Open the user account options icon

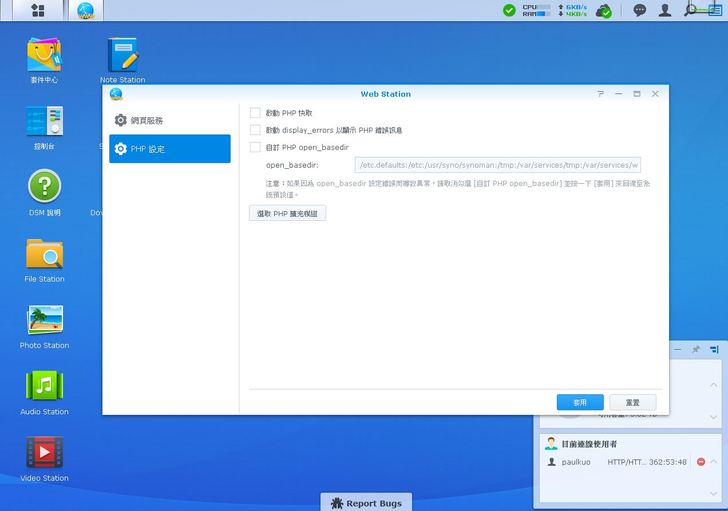click(665, 10)
